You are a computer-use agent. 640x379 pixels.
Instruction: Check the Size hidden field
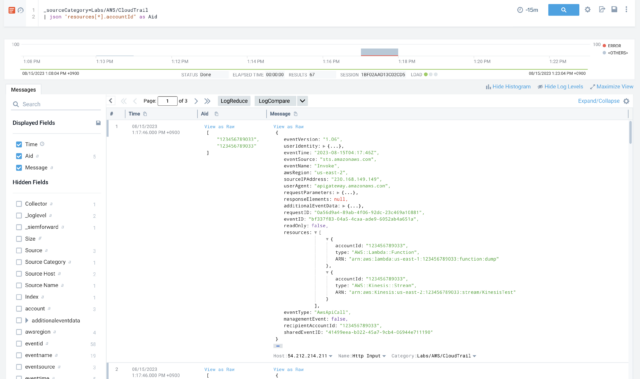pos(19,239)
